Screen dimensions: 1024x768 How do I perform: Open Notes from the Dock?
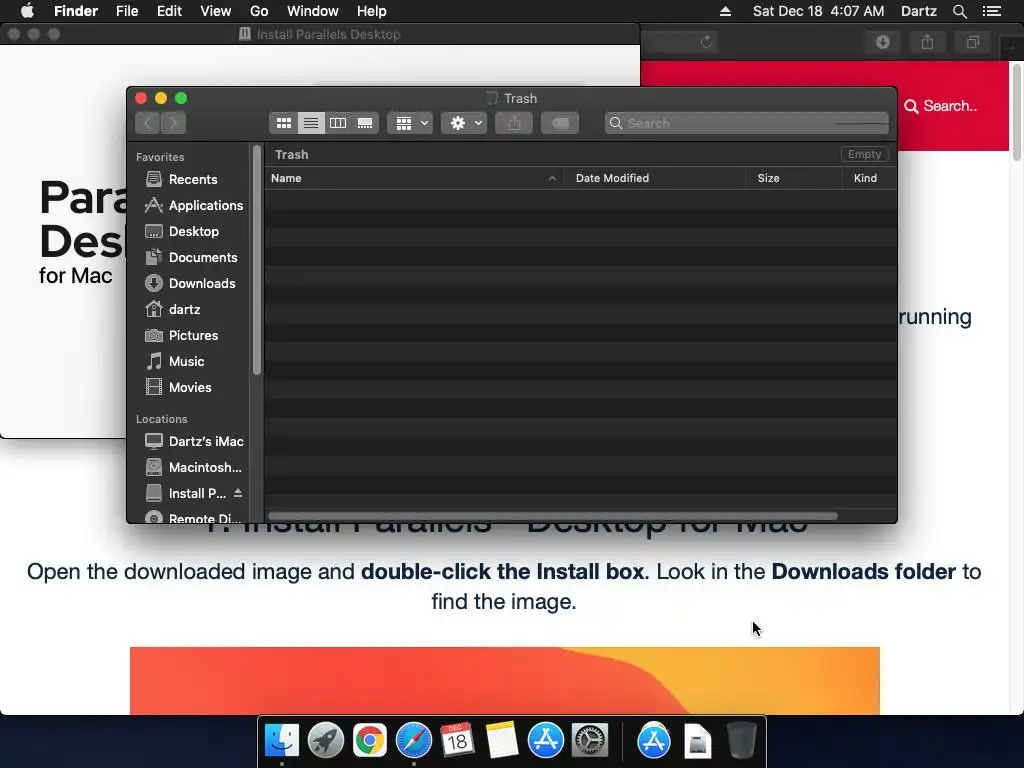pos(502,741)
